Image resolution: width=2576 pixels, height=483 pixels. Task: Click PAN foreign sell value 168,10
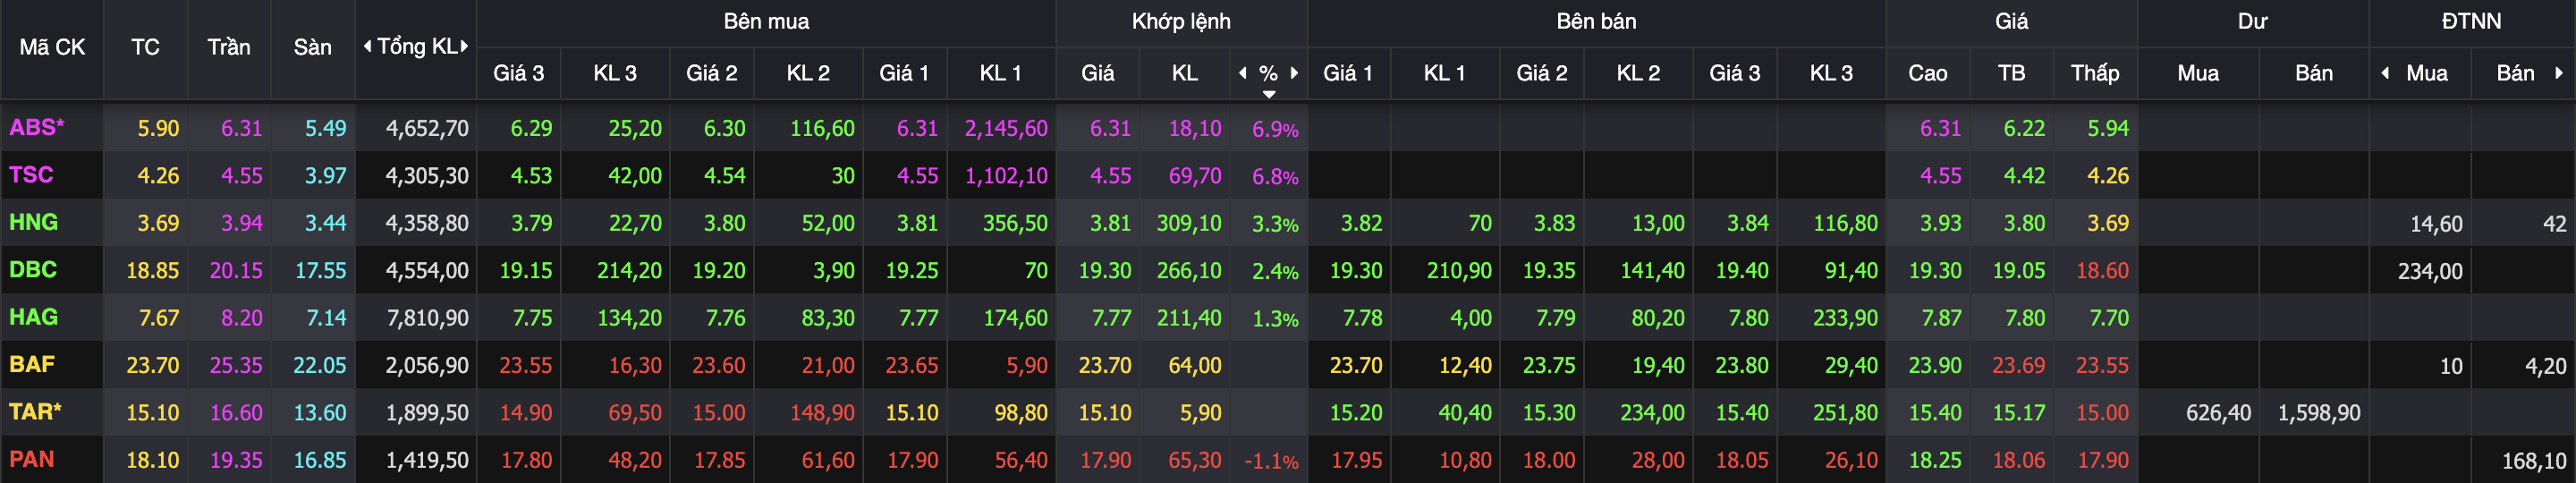[2534, 461]
